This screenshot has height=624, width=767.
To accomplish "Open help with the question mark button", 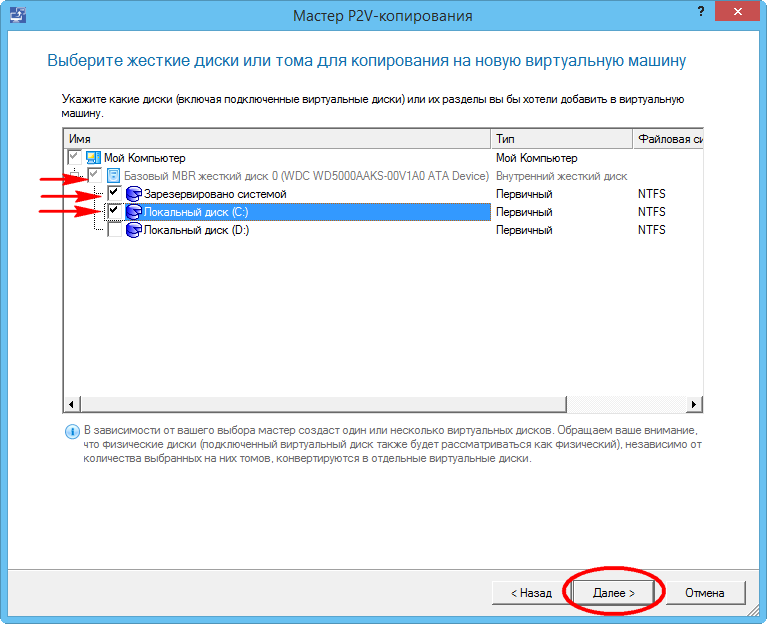I will (x=701, y=11).
